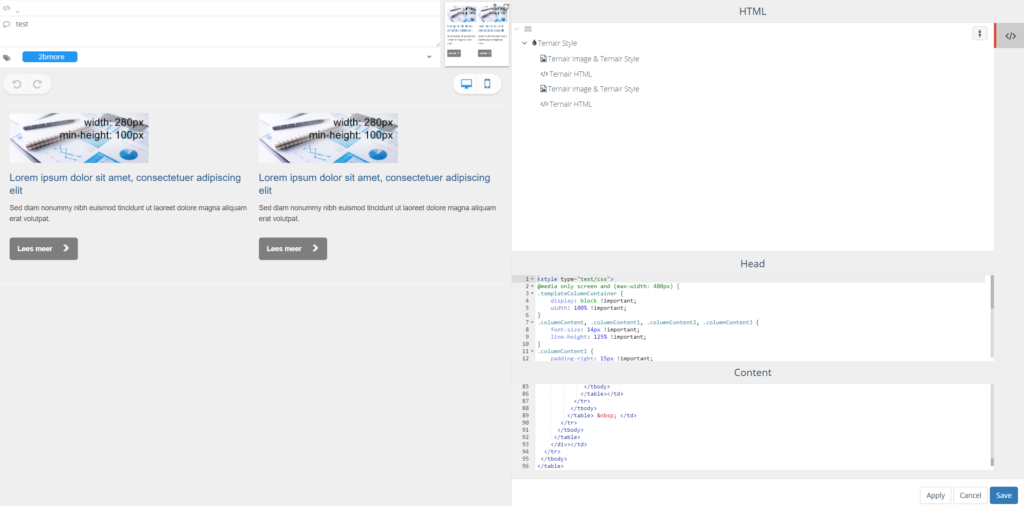Click the 2bmore tag chip

pos(50,57)
